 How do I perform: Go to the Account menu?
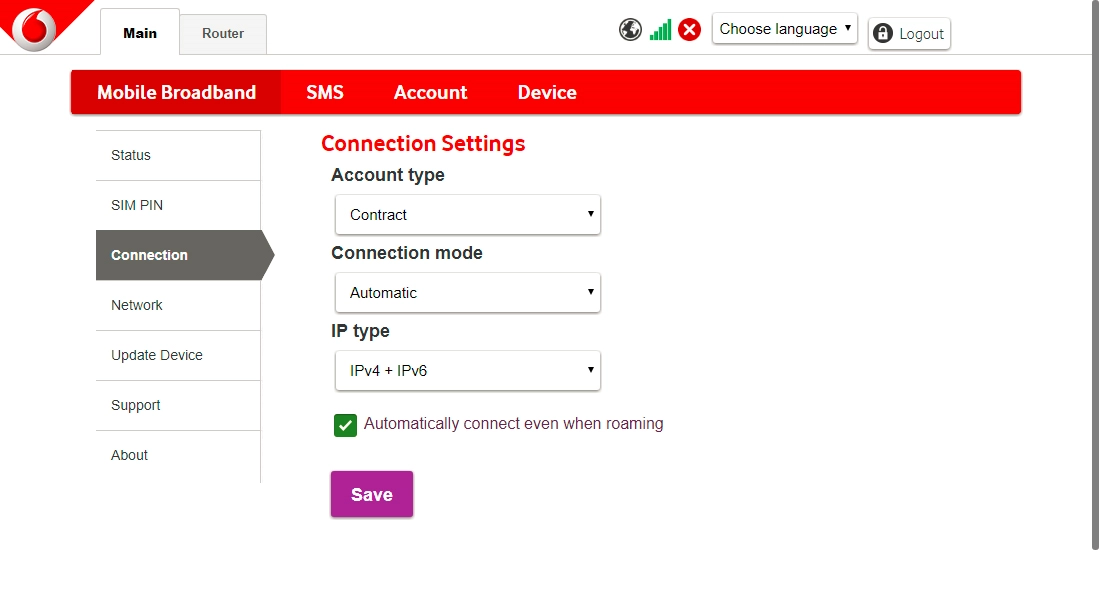coord(430,93)
